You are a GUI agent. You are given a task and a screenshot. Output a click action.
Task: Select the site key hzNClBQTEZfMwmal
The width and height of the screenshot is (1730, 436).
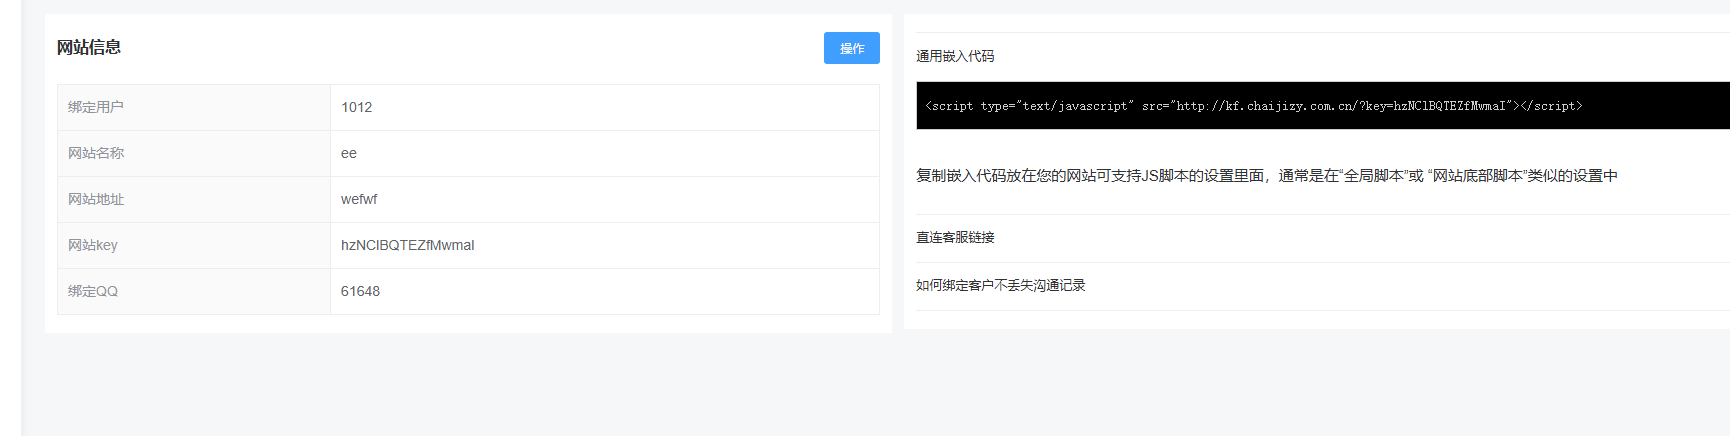point(407,245)
